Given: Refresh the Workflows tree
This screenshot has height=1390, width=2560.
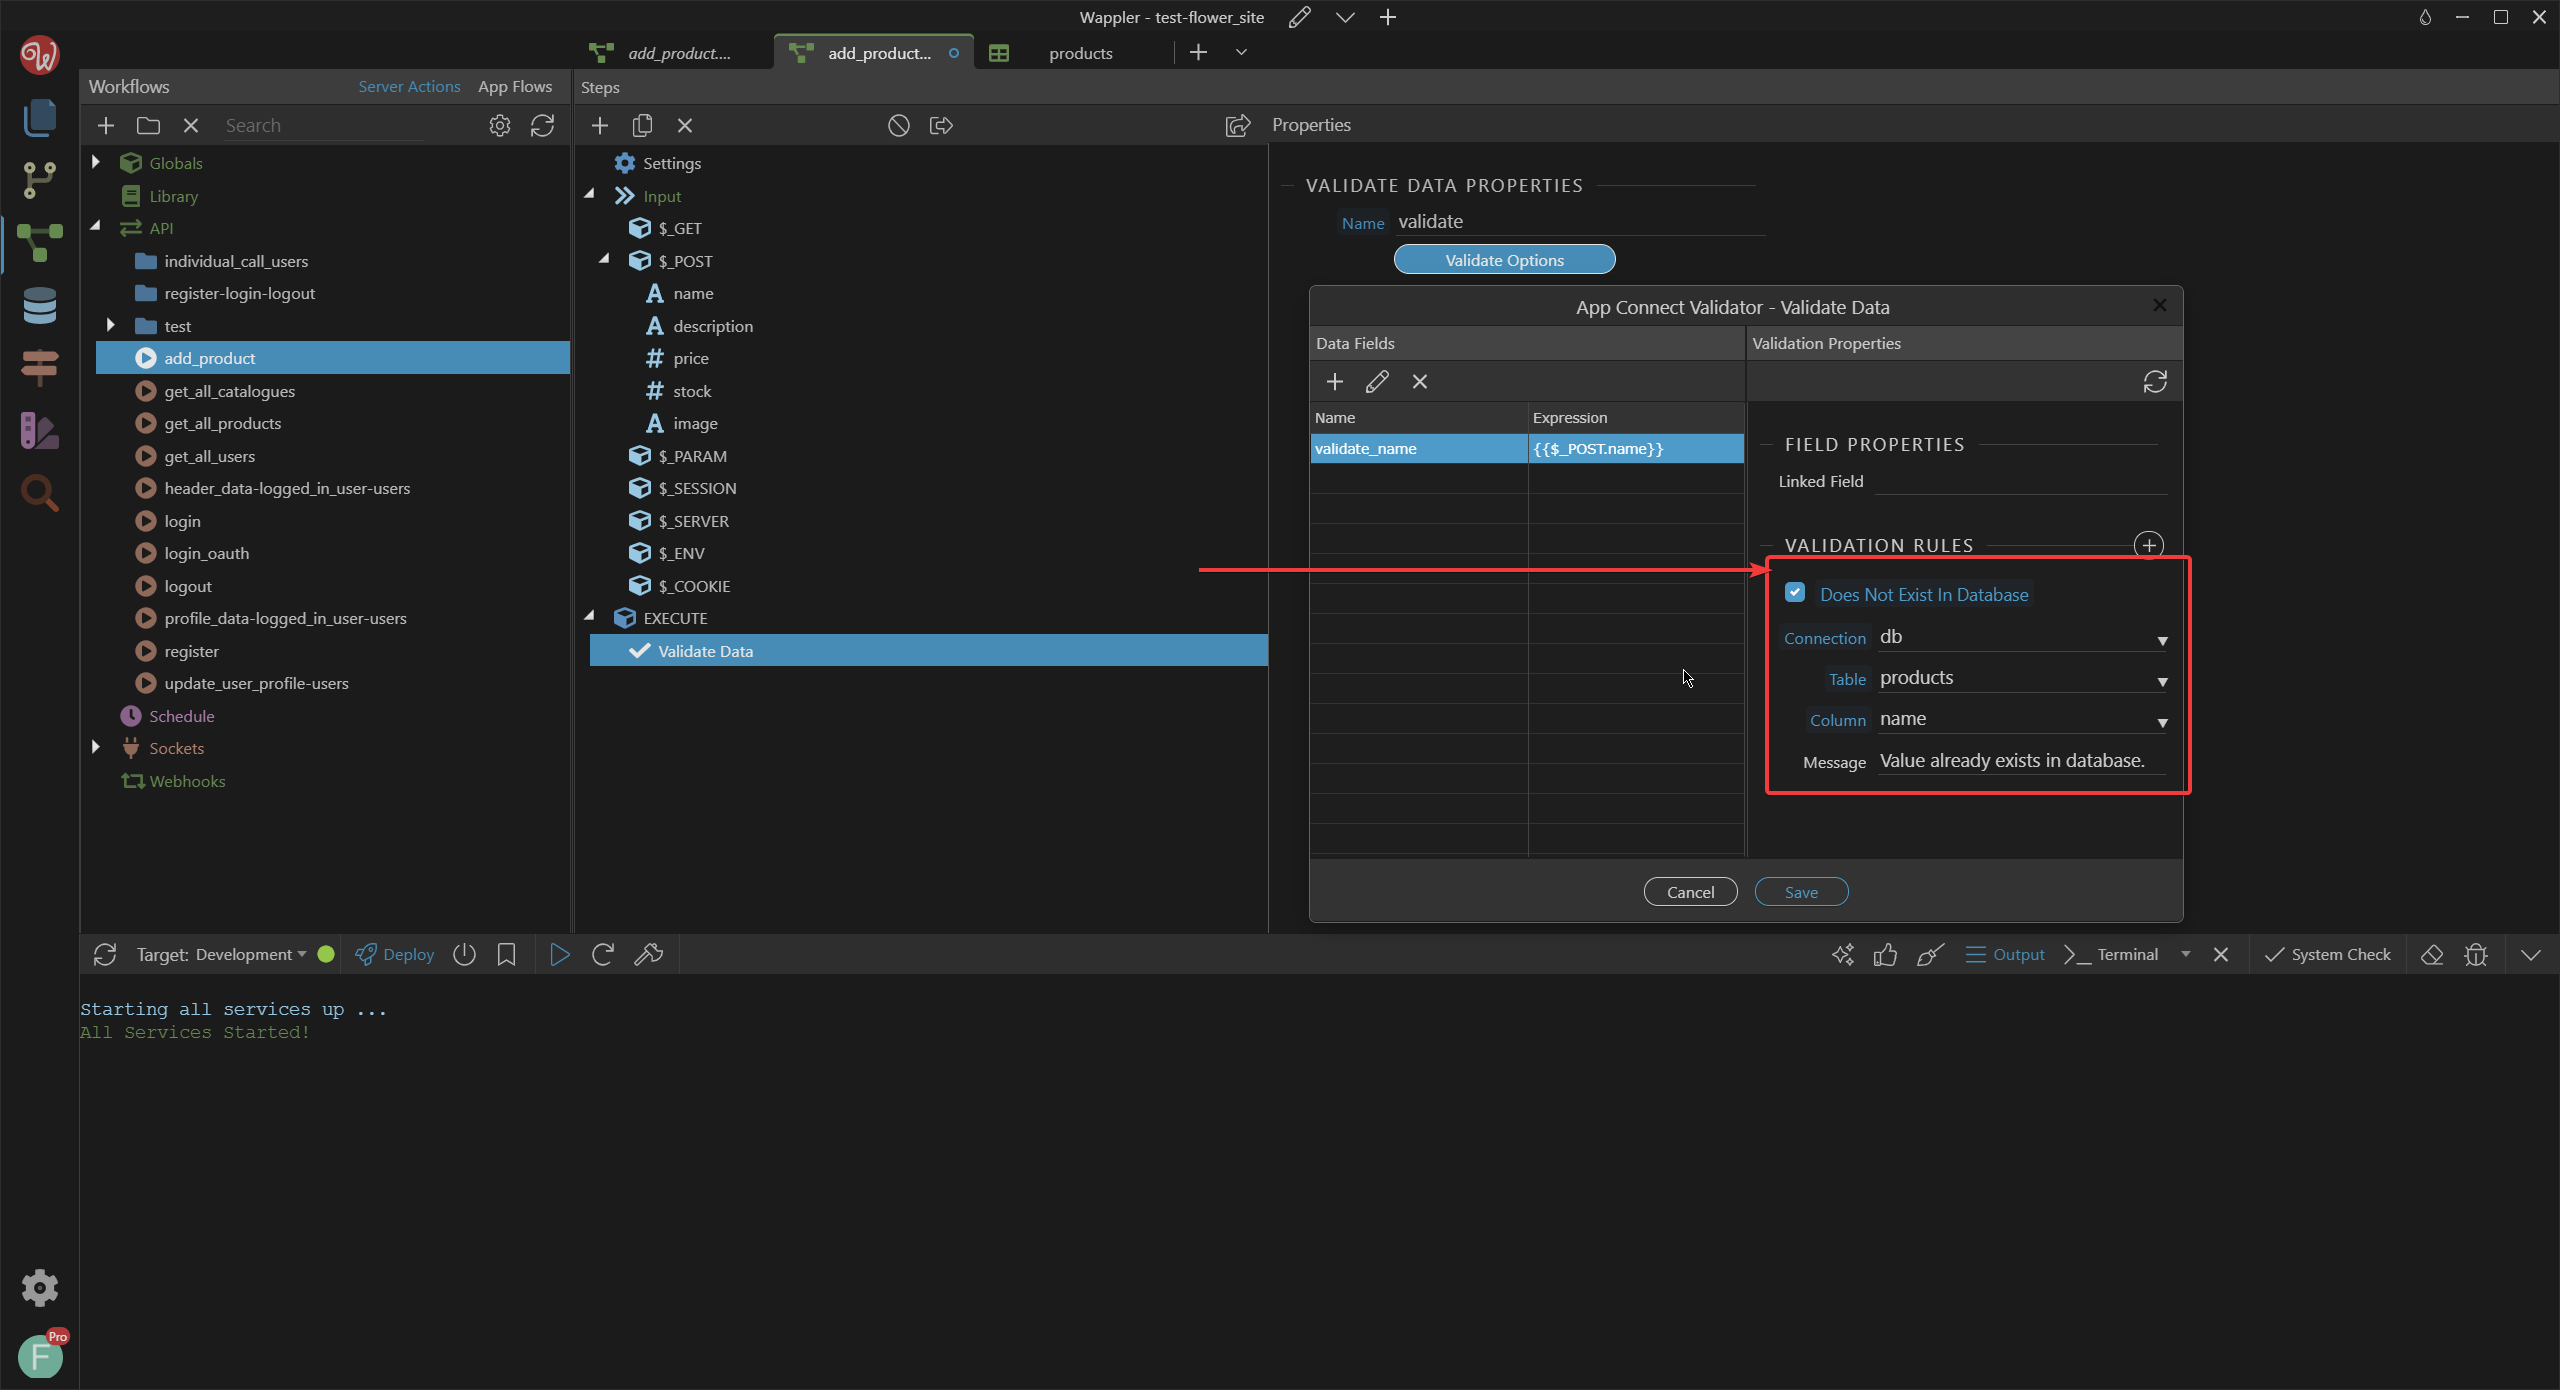Looking at the screenshot, I should pyautogui.click(x=542, y=125).
